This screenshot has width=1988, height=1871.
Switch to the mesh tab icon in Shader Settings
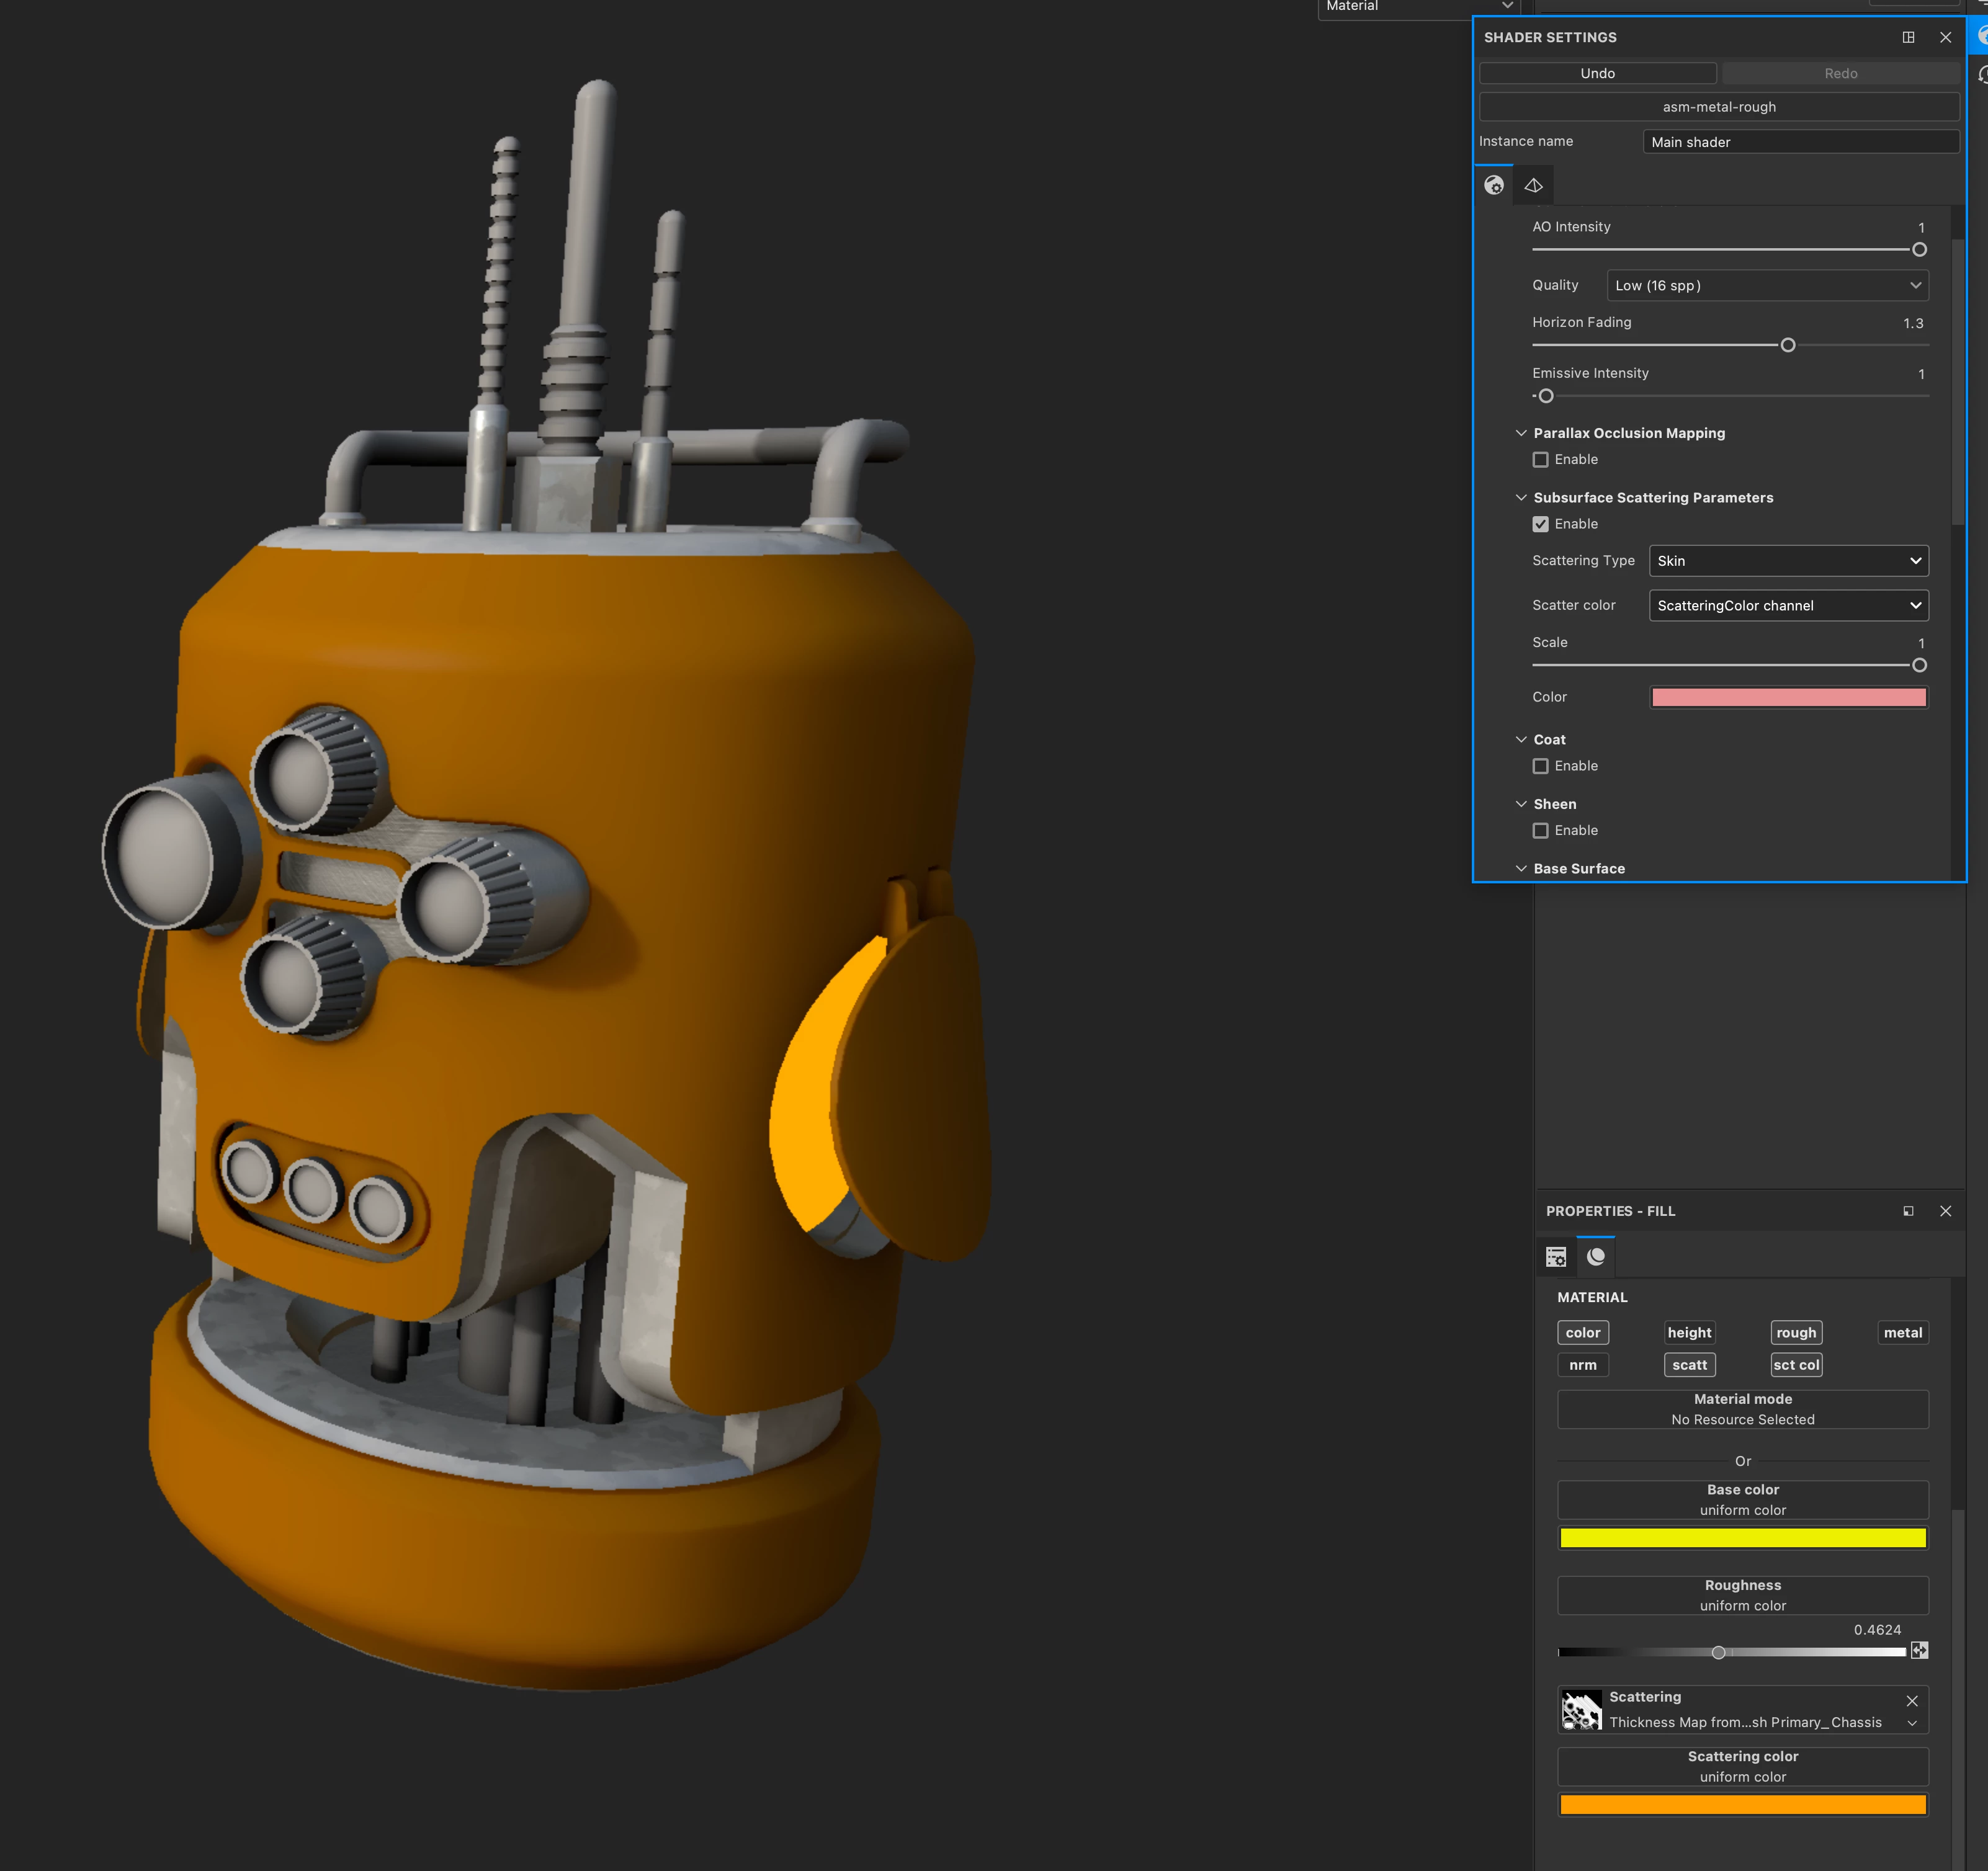pyautogui.click(x=1533, y=185)
